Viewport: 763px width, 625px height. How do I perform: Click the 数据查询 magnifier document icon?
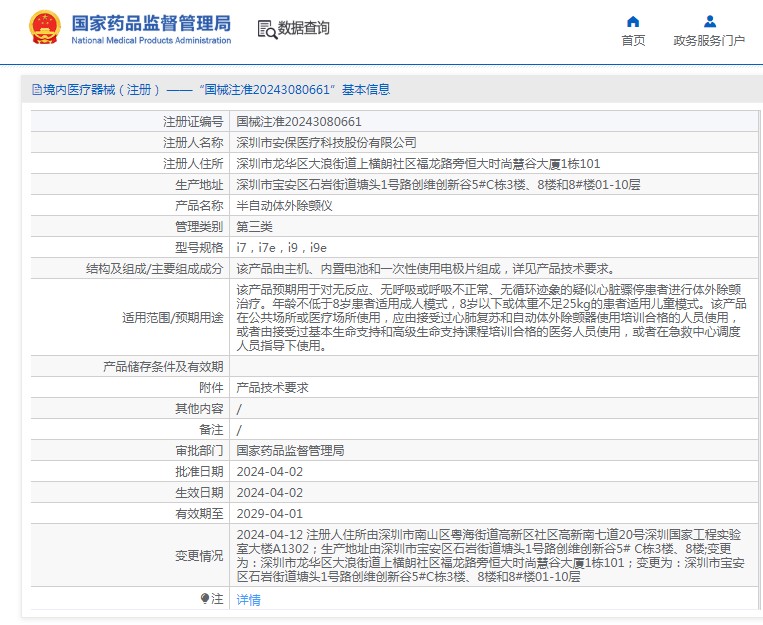[266, 30]
